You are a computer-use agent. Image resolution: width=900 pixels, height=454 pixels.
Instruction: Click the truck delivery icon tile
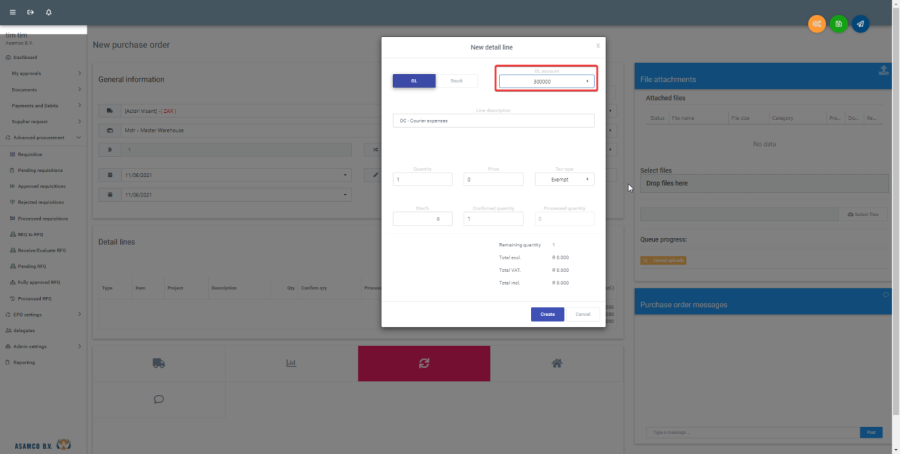[158, 363]
